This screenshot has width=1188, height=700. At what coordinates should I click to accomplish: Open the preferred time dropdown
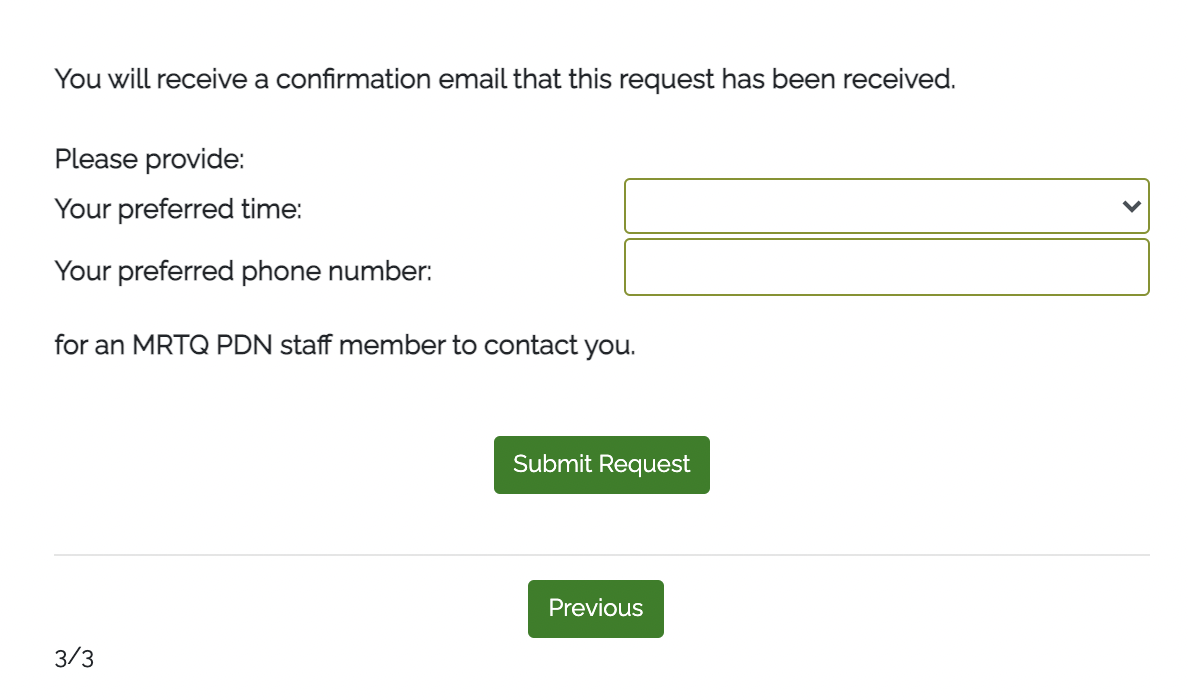click(x=886, y=206)
